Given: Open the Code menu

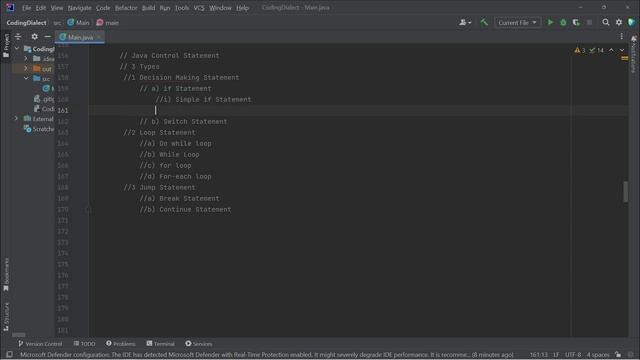Looking at the screenshot, I should [x=103, y=8].
